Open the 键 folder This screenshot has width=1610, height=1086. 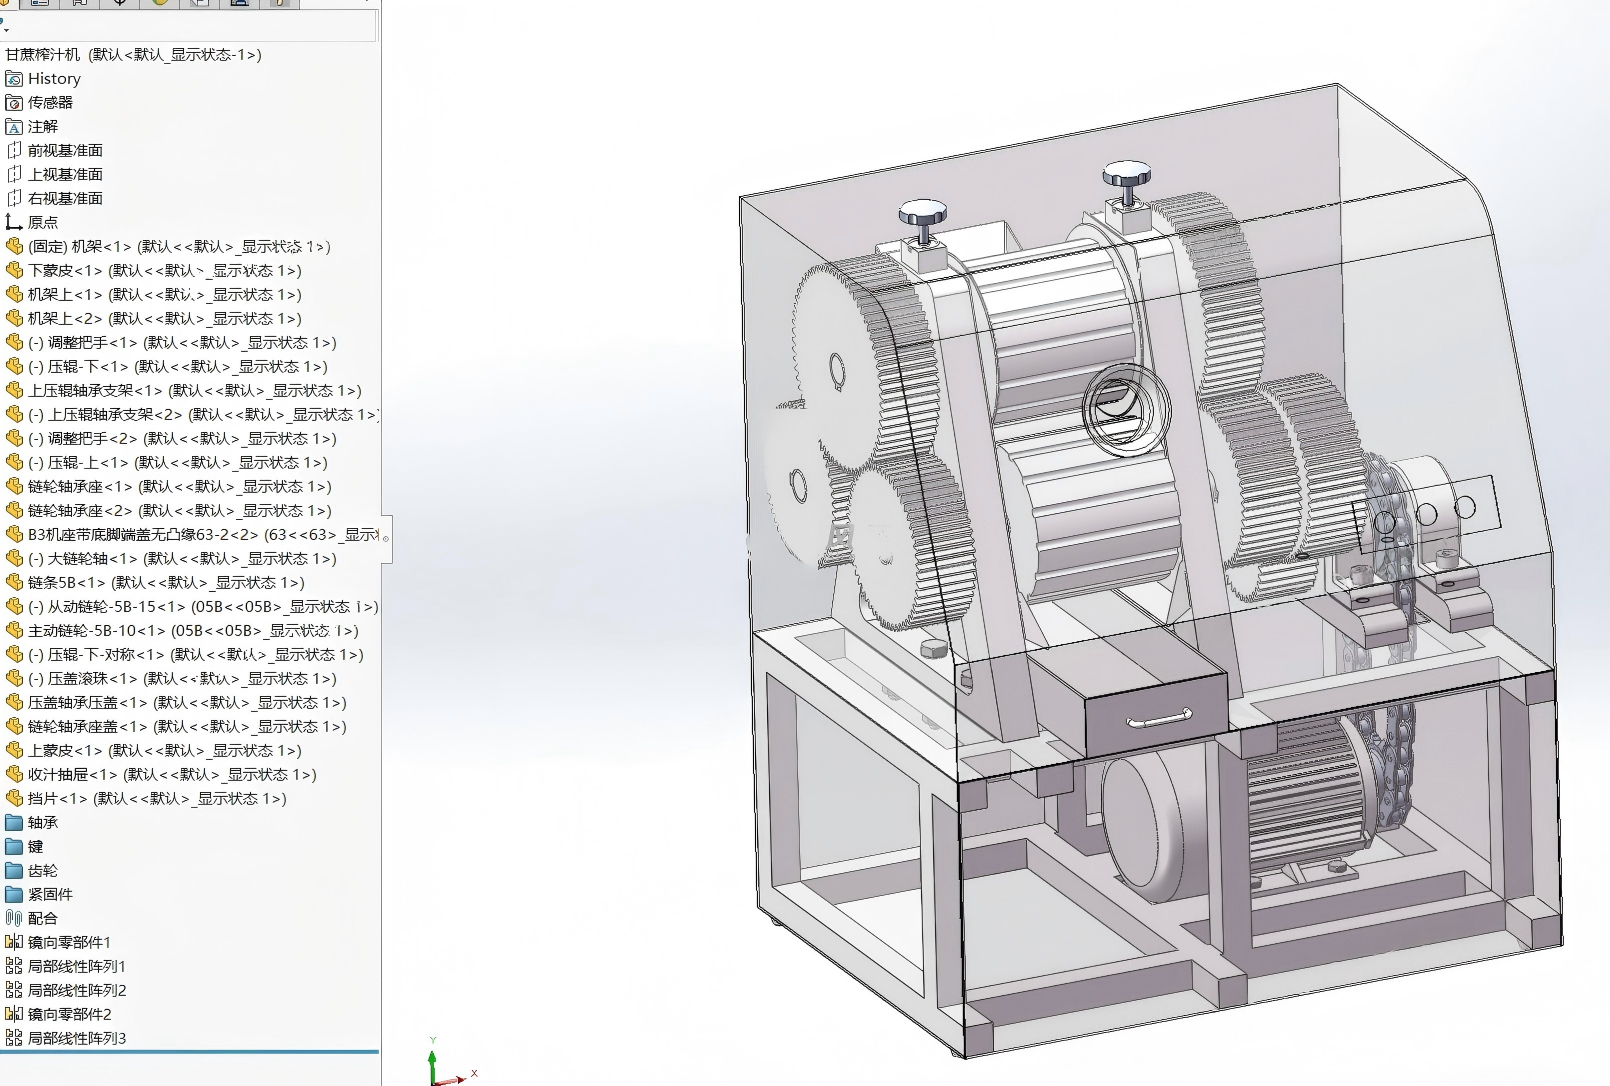[36, 846]
